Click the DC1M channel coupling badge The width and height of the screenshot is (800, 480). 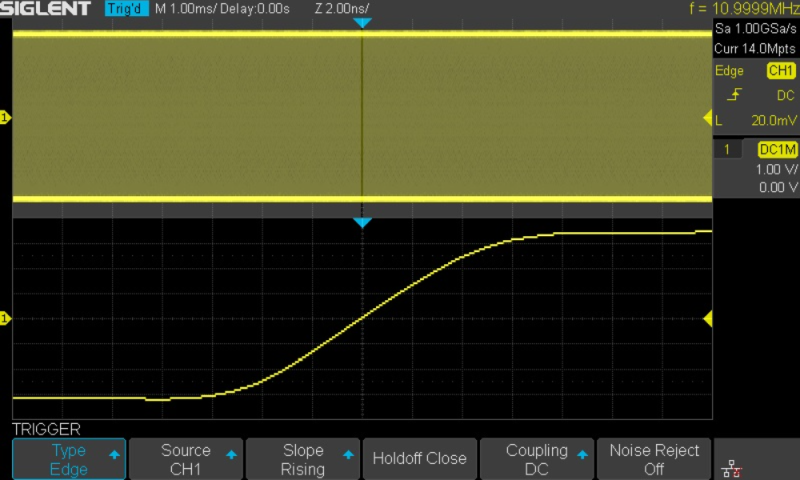778,149
